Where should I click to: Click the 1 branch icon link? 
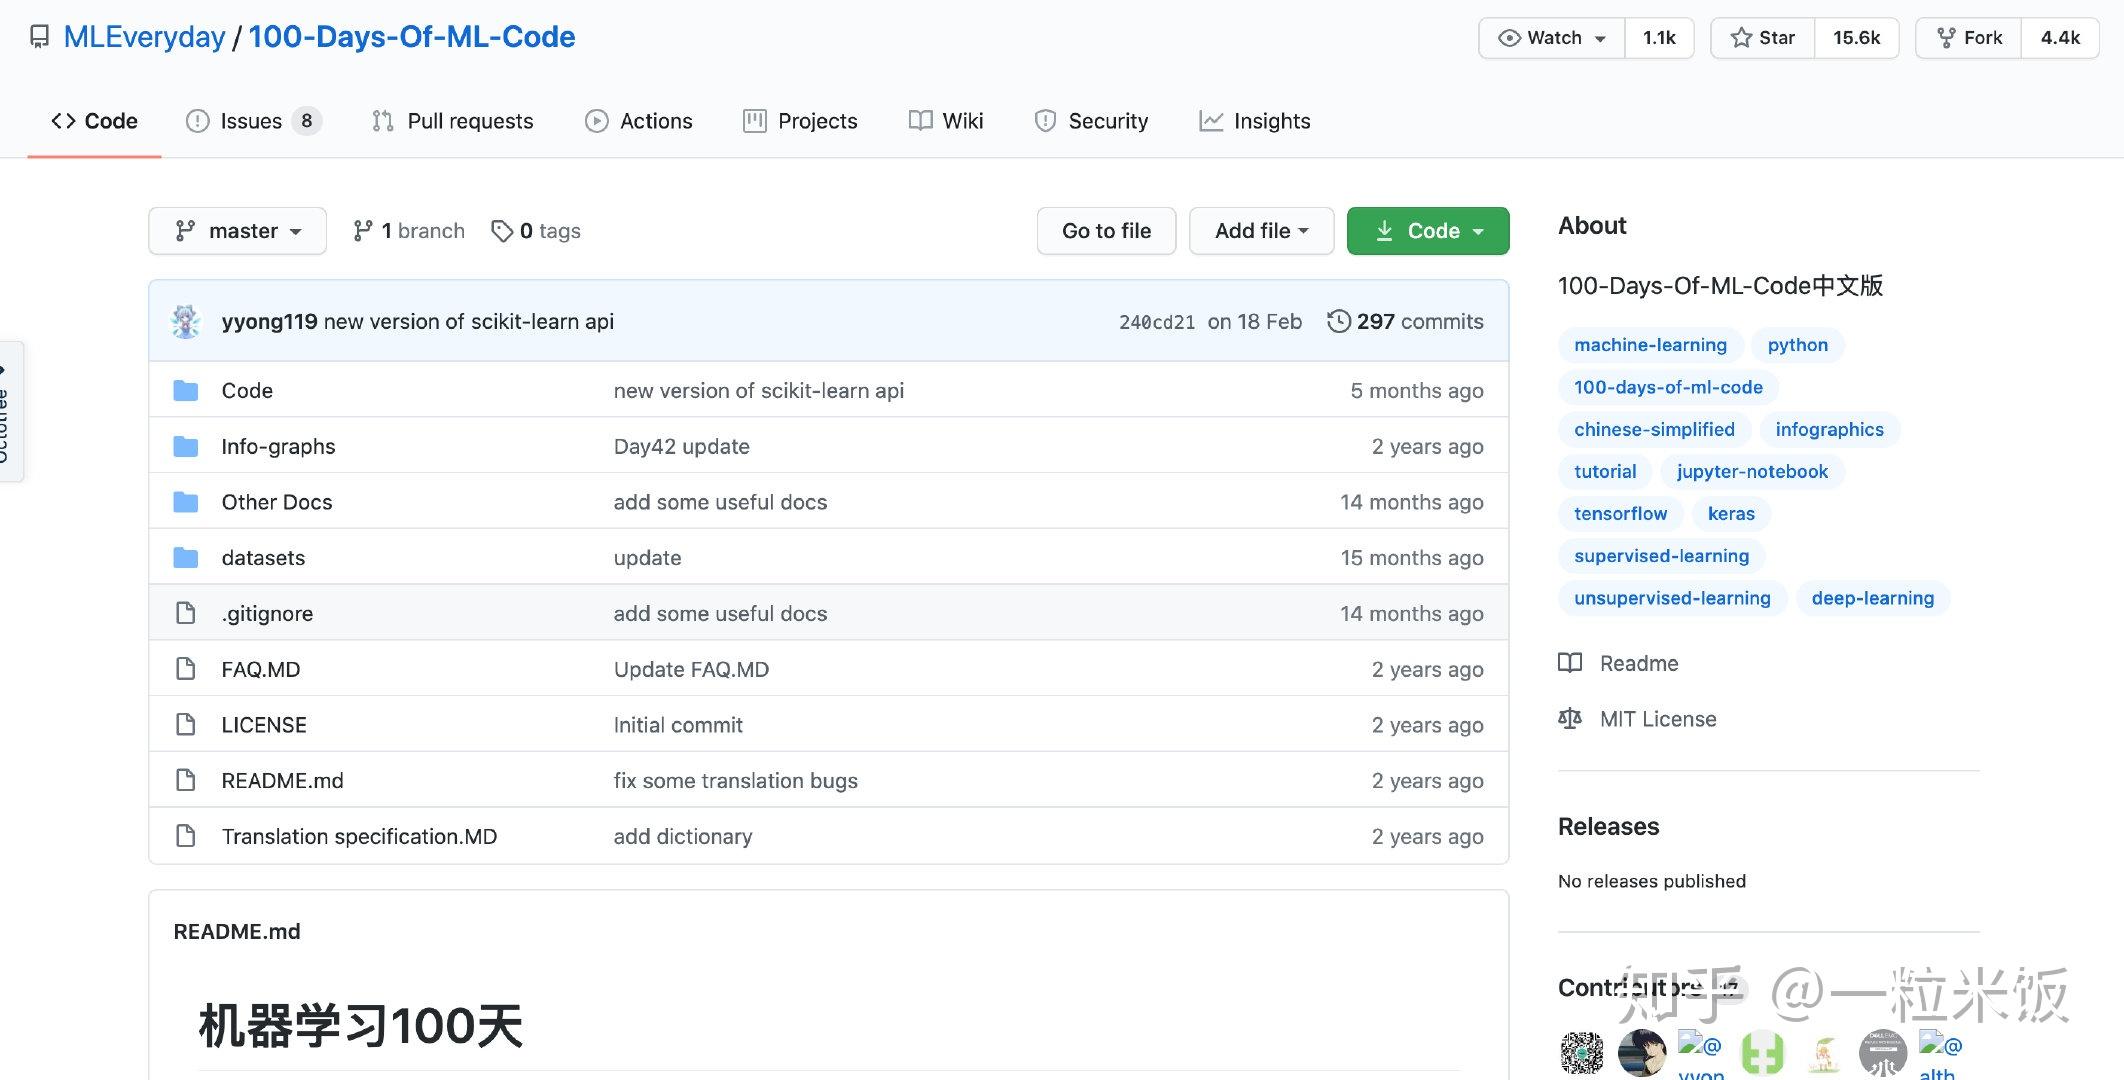(x=363, y=231)
